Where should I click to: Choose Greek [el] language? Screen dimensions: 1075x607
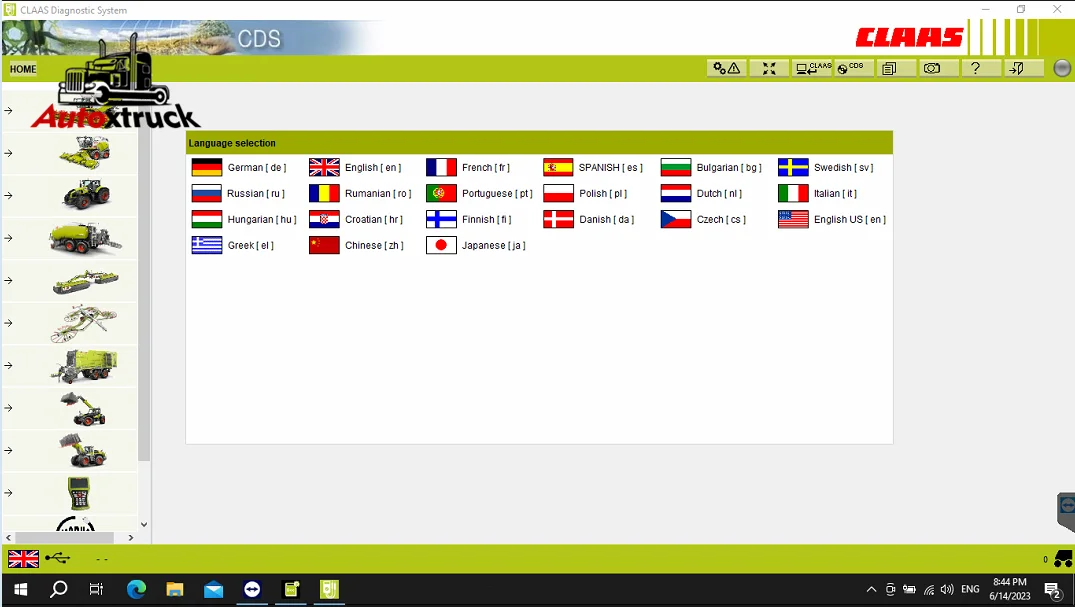(233, 246)
